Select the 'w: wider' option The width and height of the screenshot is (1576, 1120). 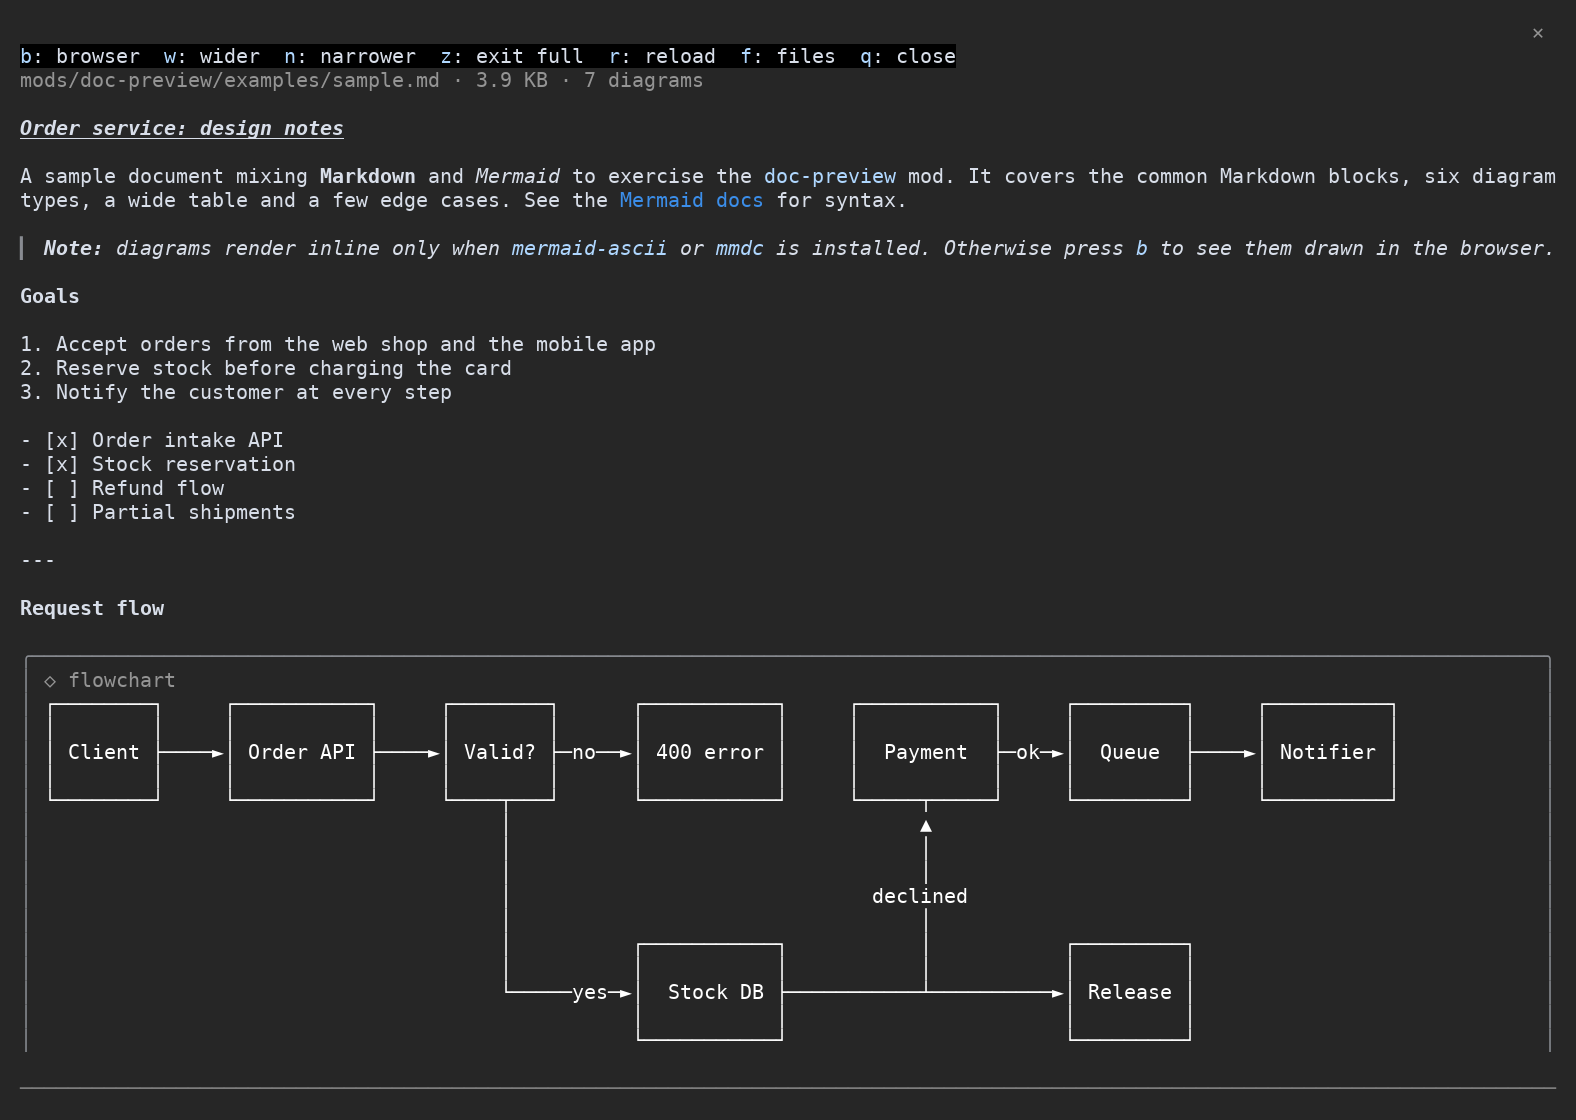point(212,56)
